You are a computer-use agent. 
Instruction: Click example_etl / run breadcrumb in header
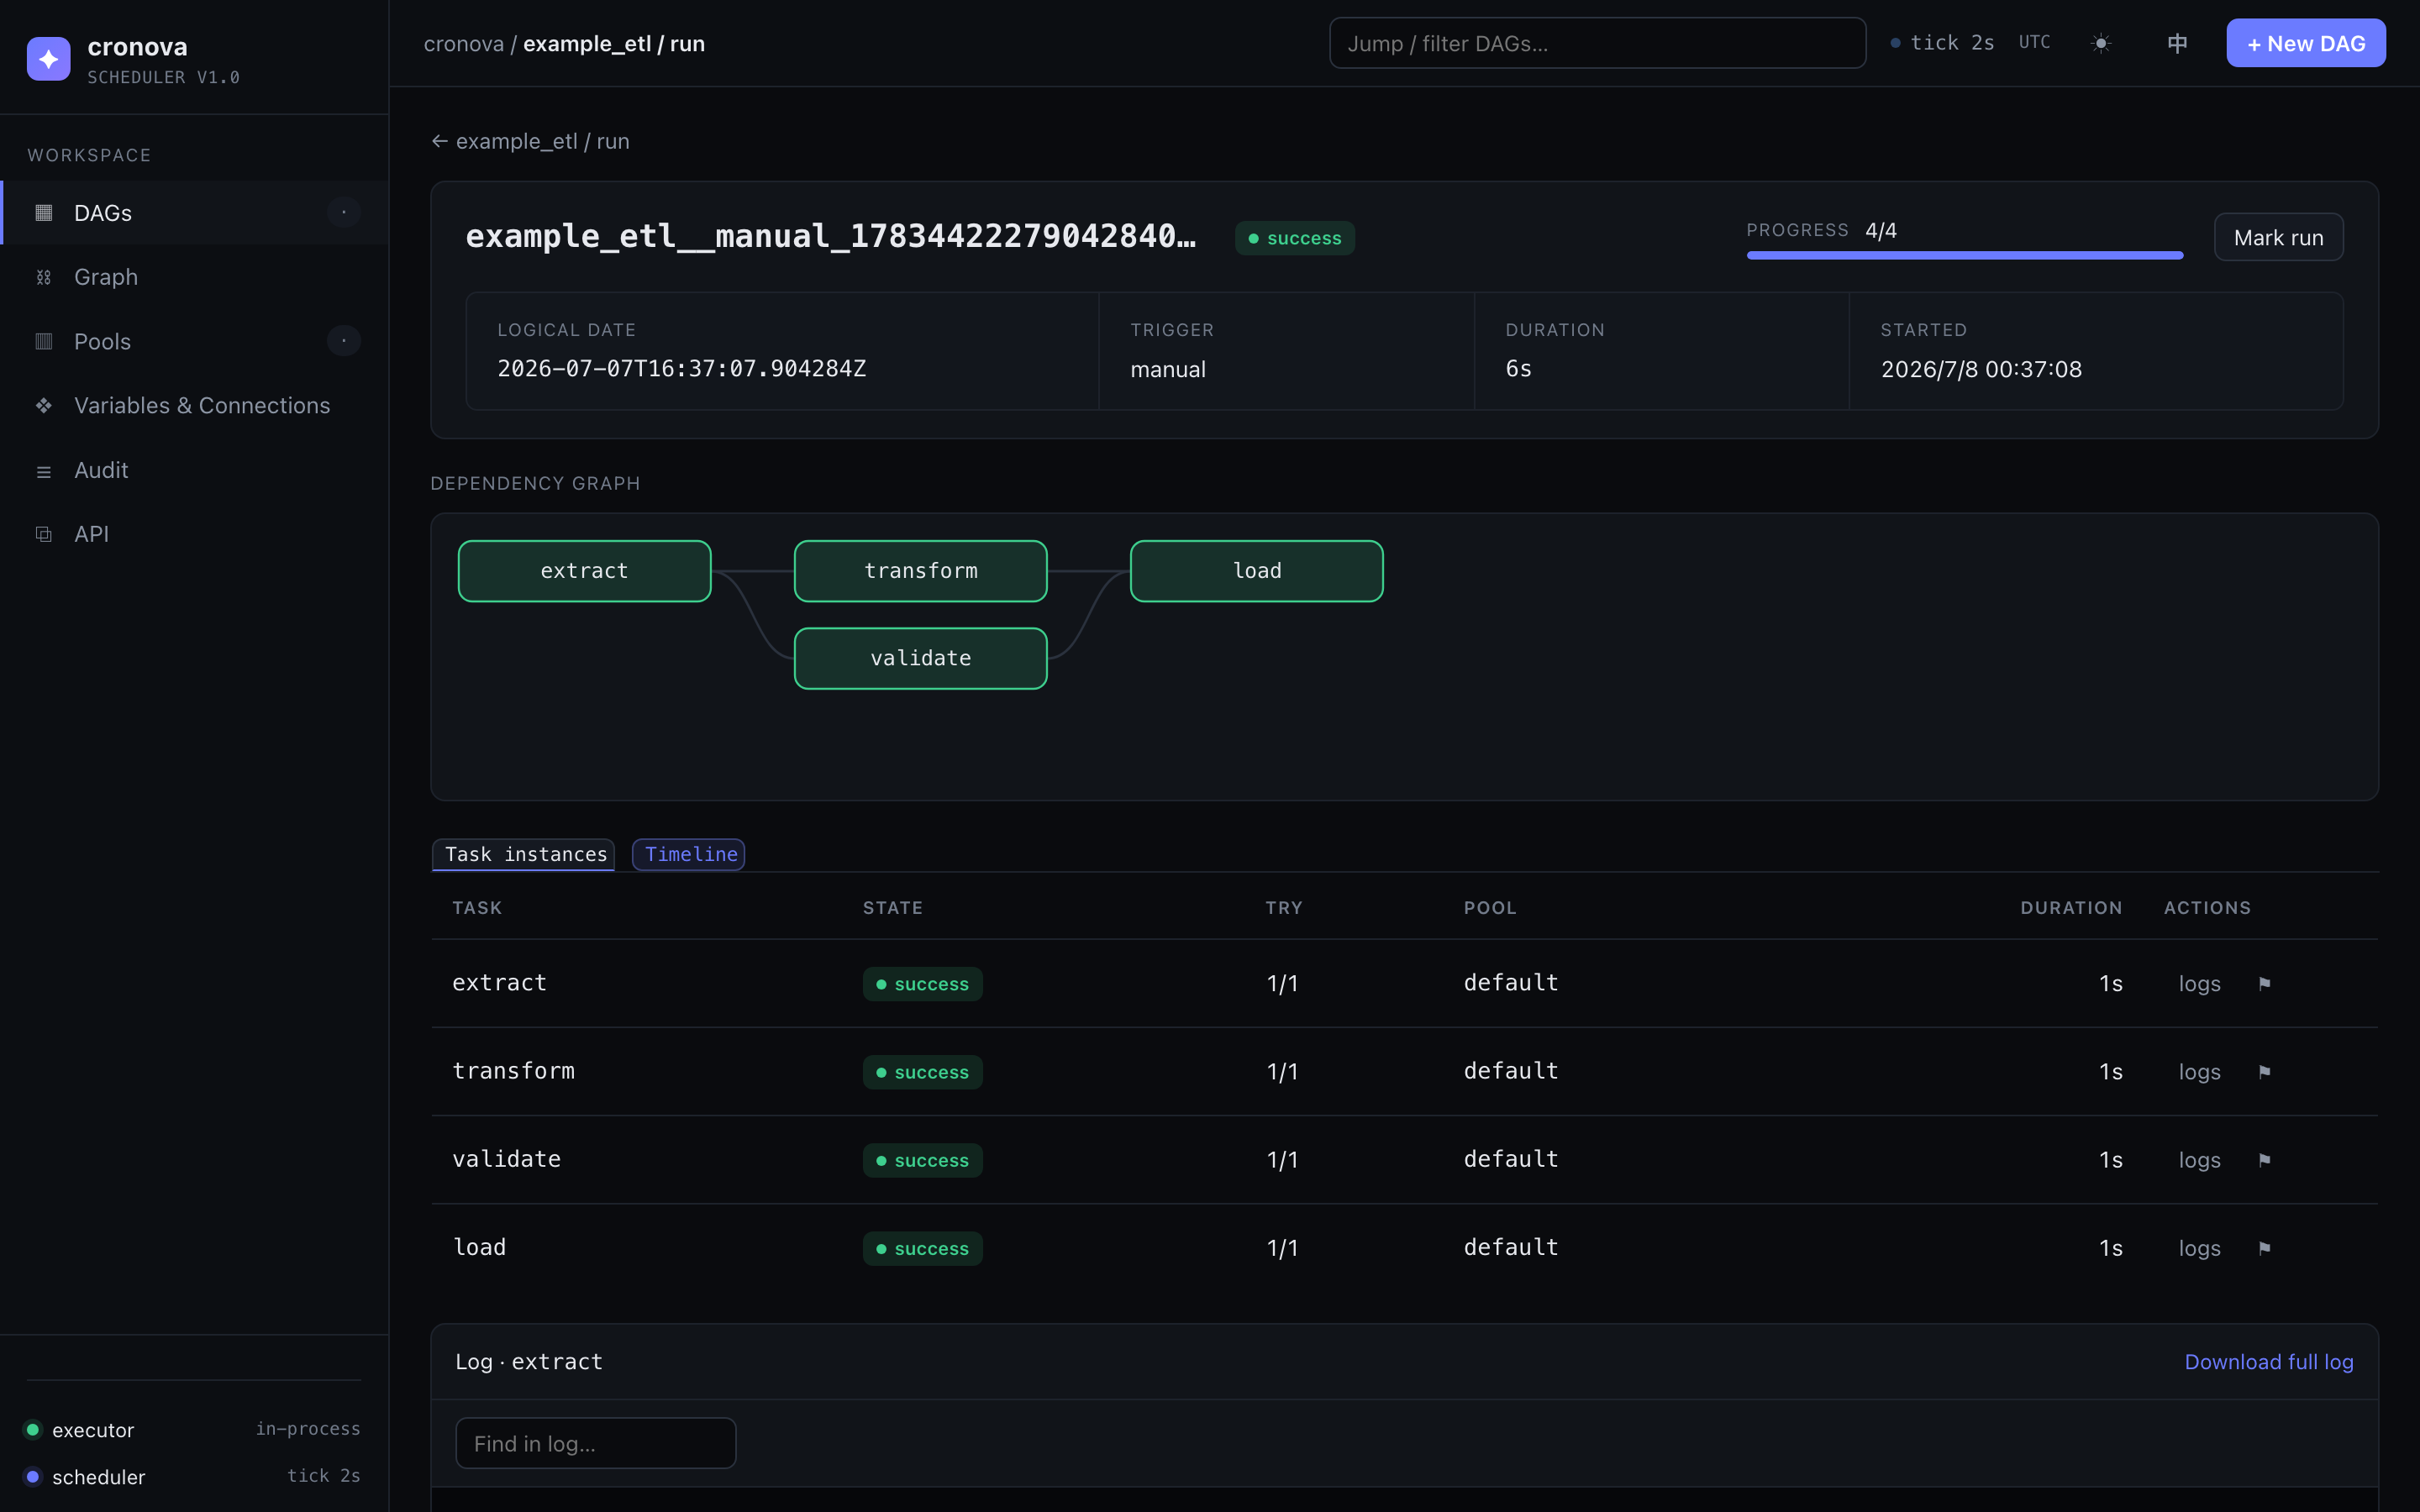(x=614, y=44)
